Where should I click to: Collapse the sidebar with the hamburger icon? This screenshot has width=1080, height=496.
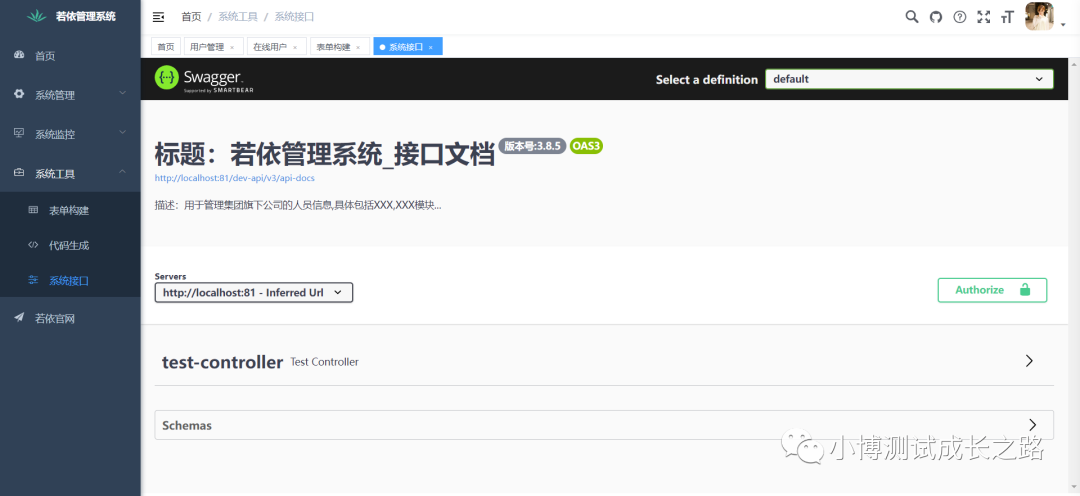158,17
